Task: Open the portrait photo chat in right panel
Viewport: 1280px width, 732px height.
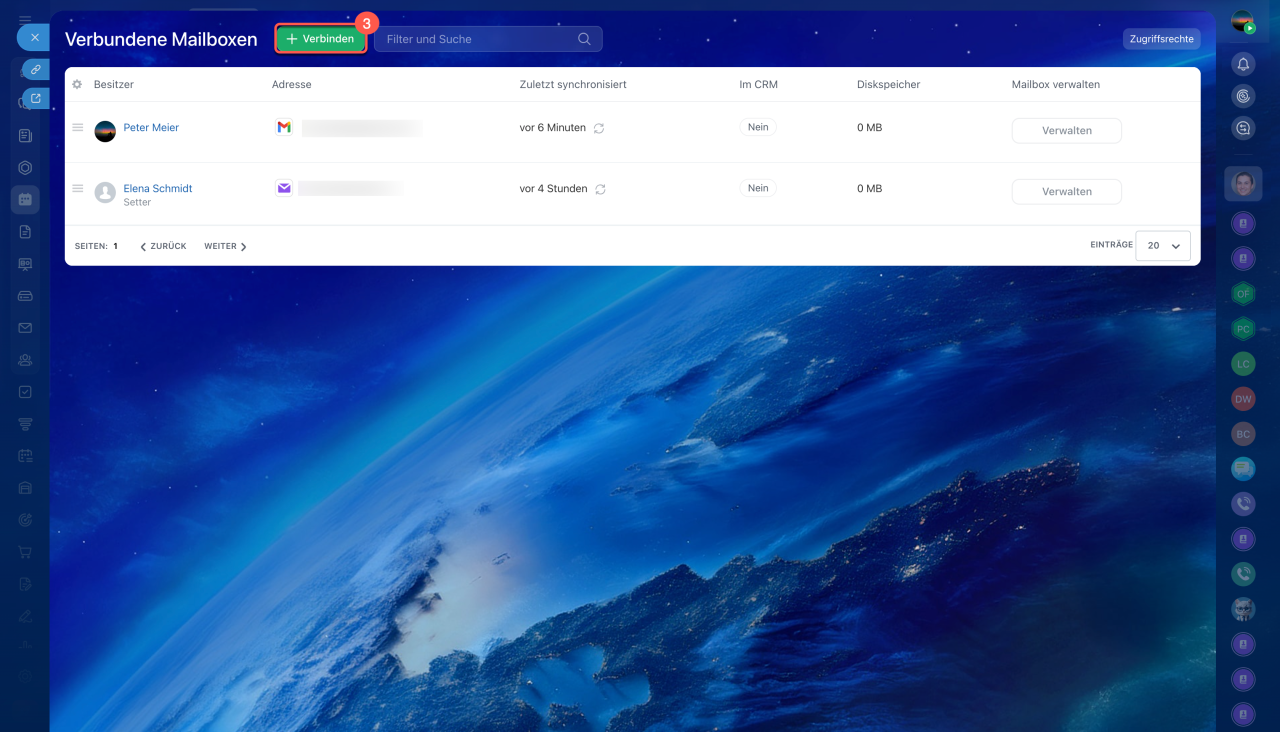Action: 1243,184
